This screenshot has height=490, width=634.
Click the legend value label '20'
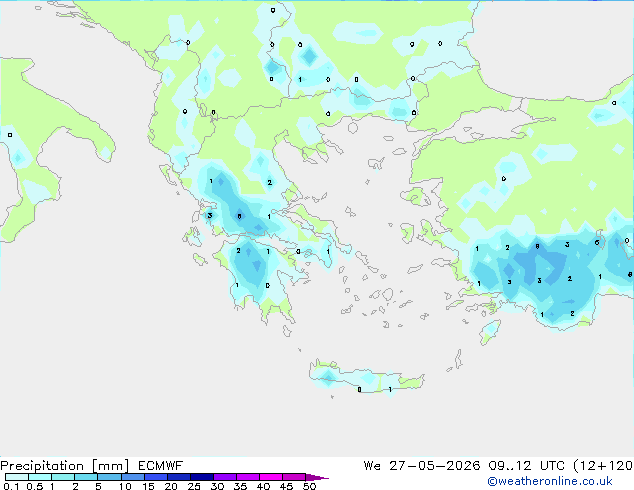click(x=171, y=486)
